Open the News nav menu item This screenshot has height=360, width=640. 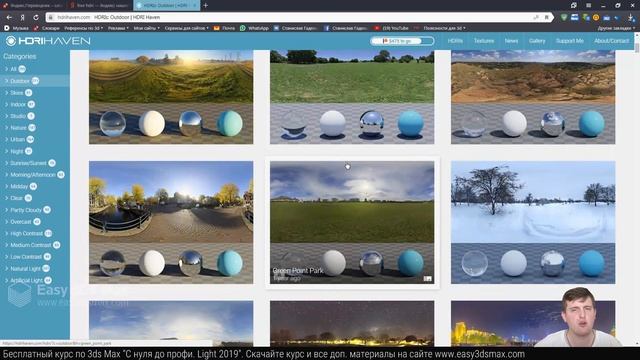pos(511,41)
